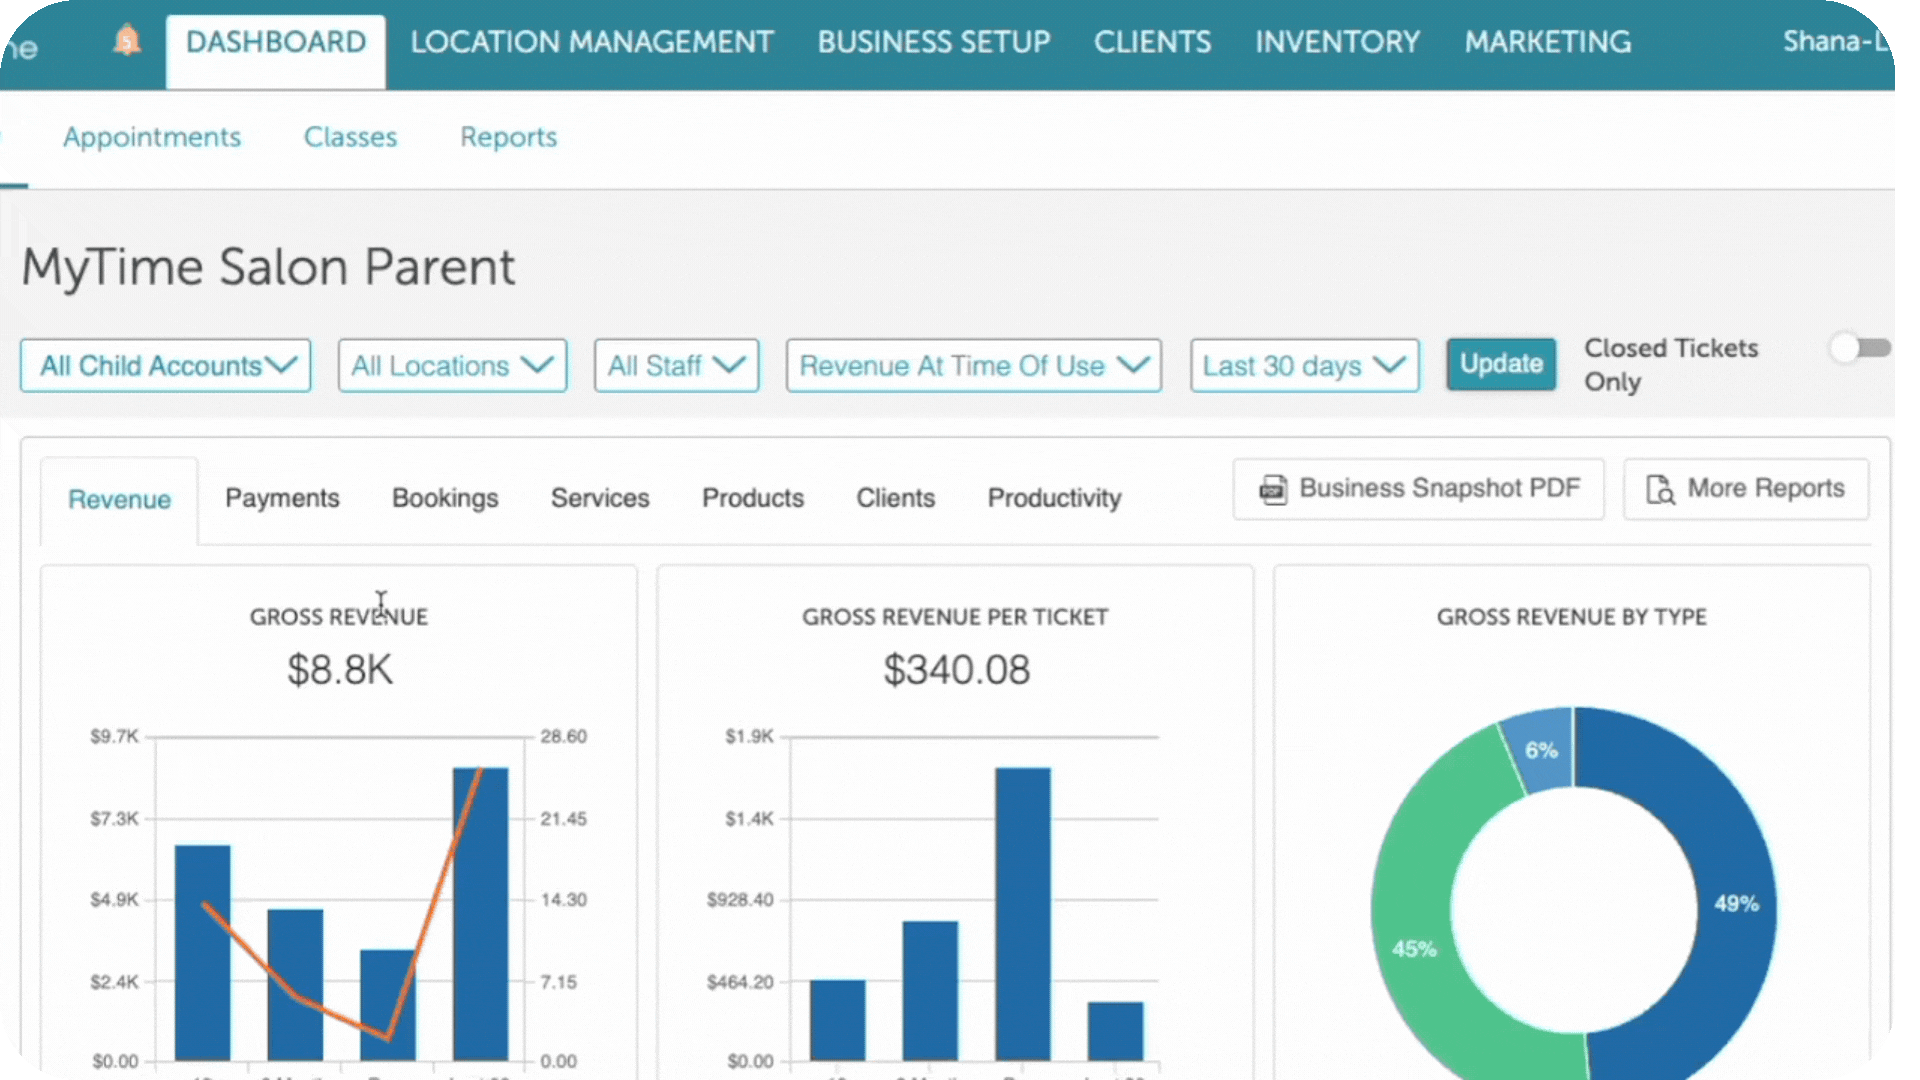This screenshot has height=1080, width=1920.
Task: Open the Location Management menu
Action: pos(592,42)
